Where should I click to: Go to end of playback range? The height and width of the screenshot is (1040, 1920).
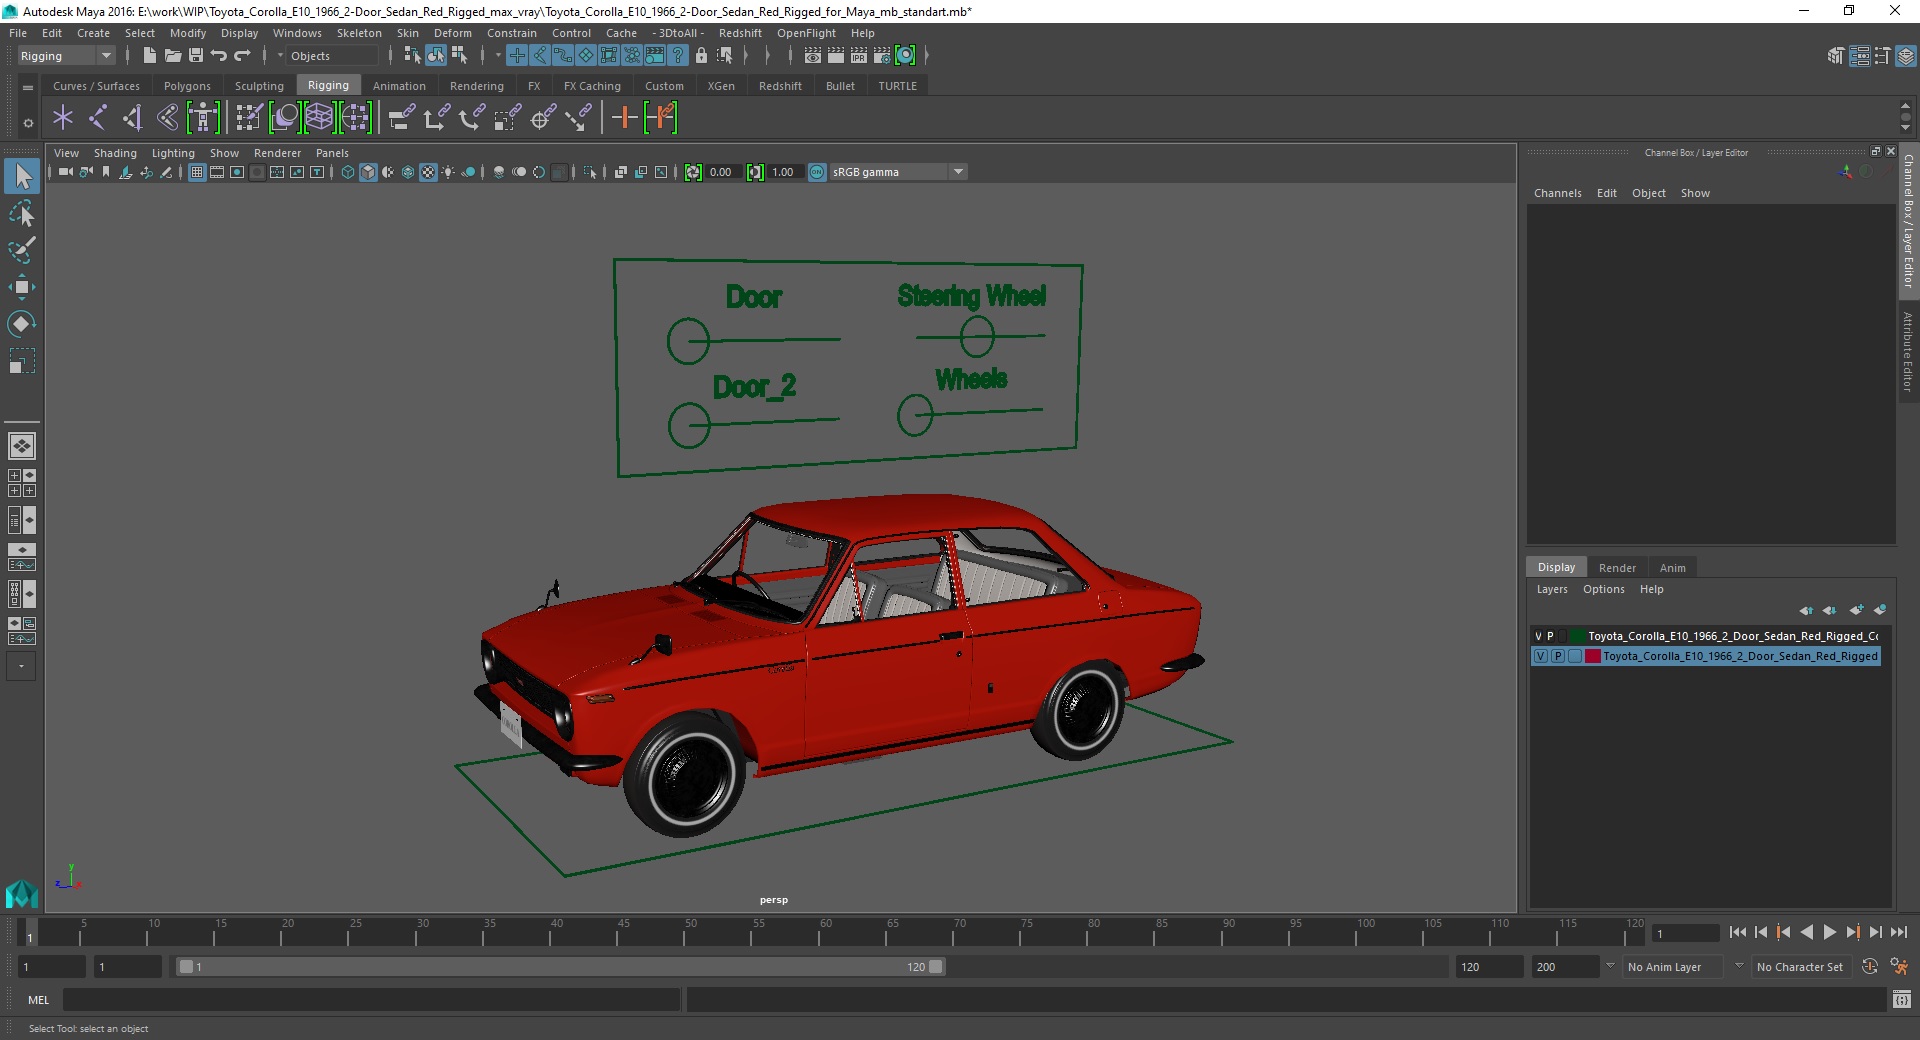click(x=1898, y=932)
